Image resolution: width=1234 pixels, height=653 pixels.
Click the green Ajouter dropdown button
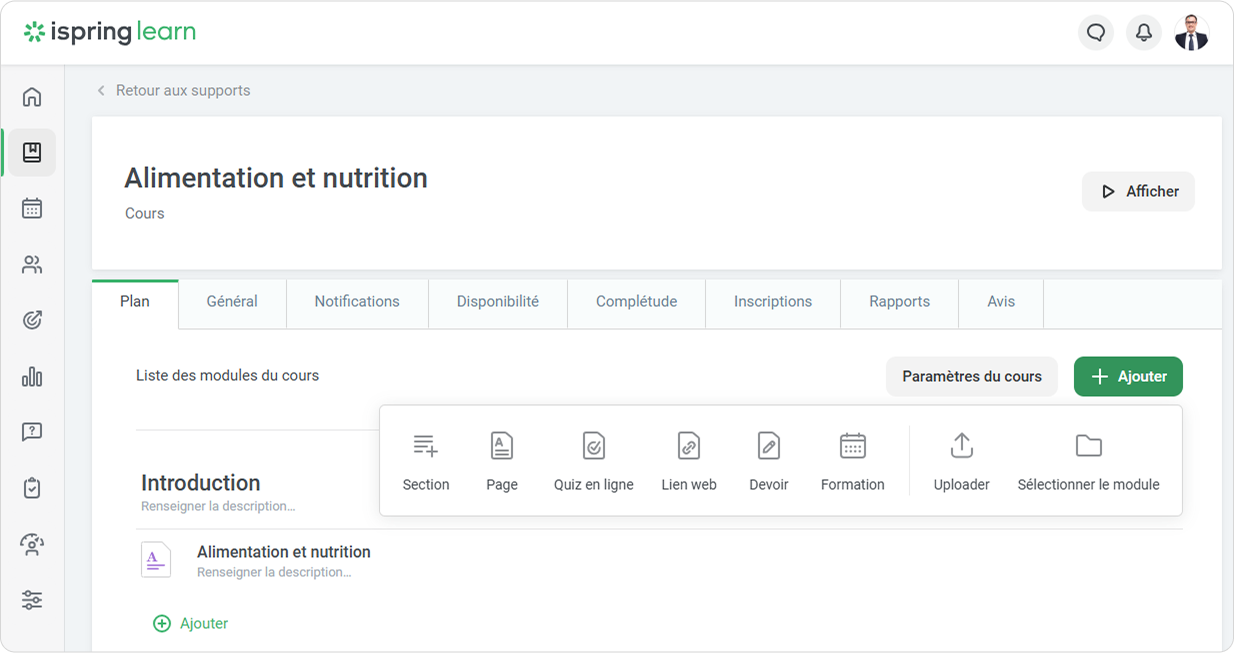pos(1128,377)
